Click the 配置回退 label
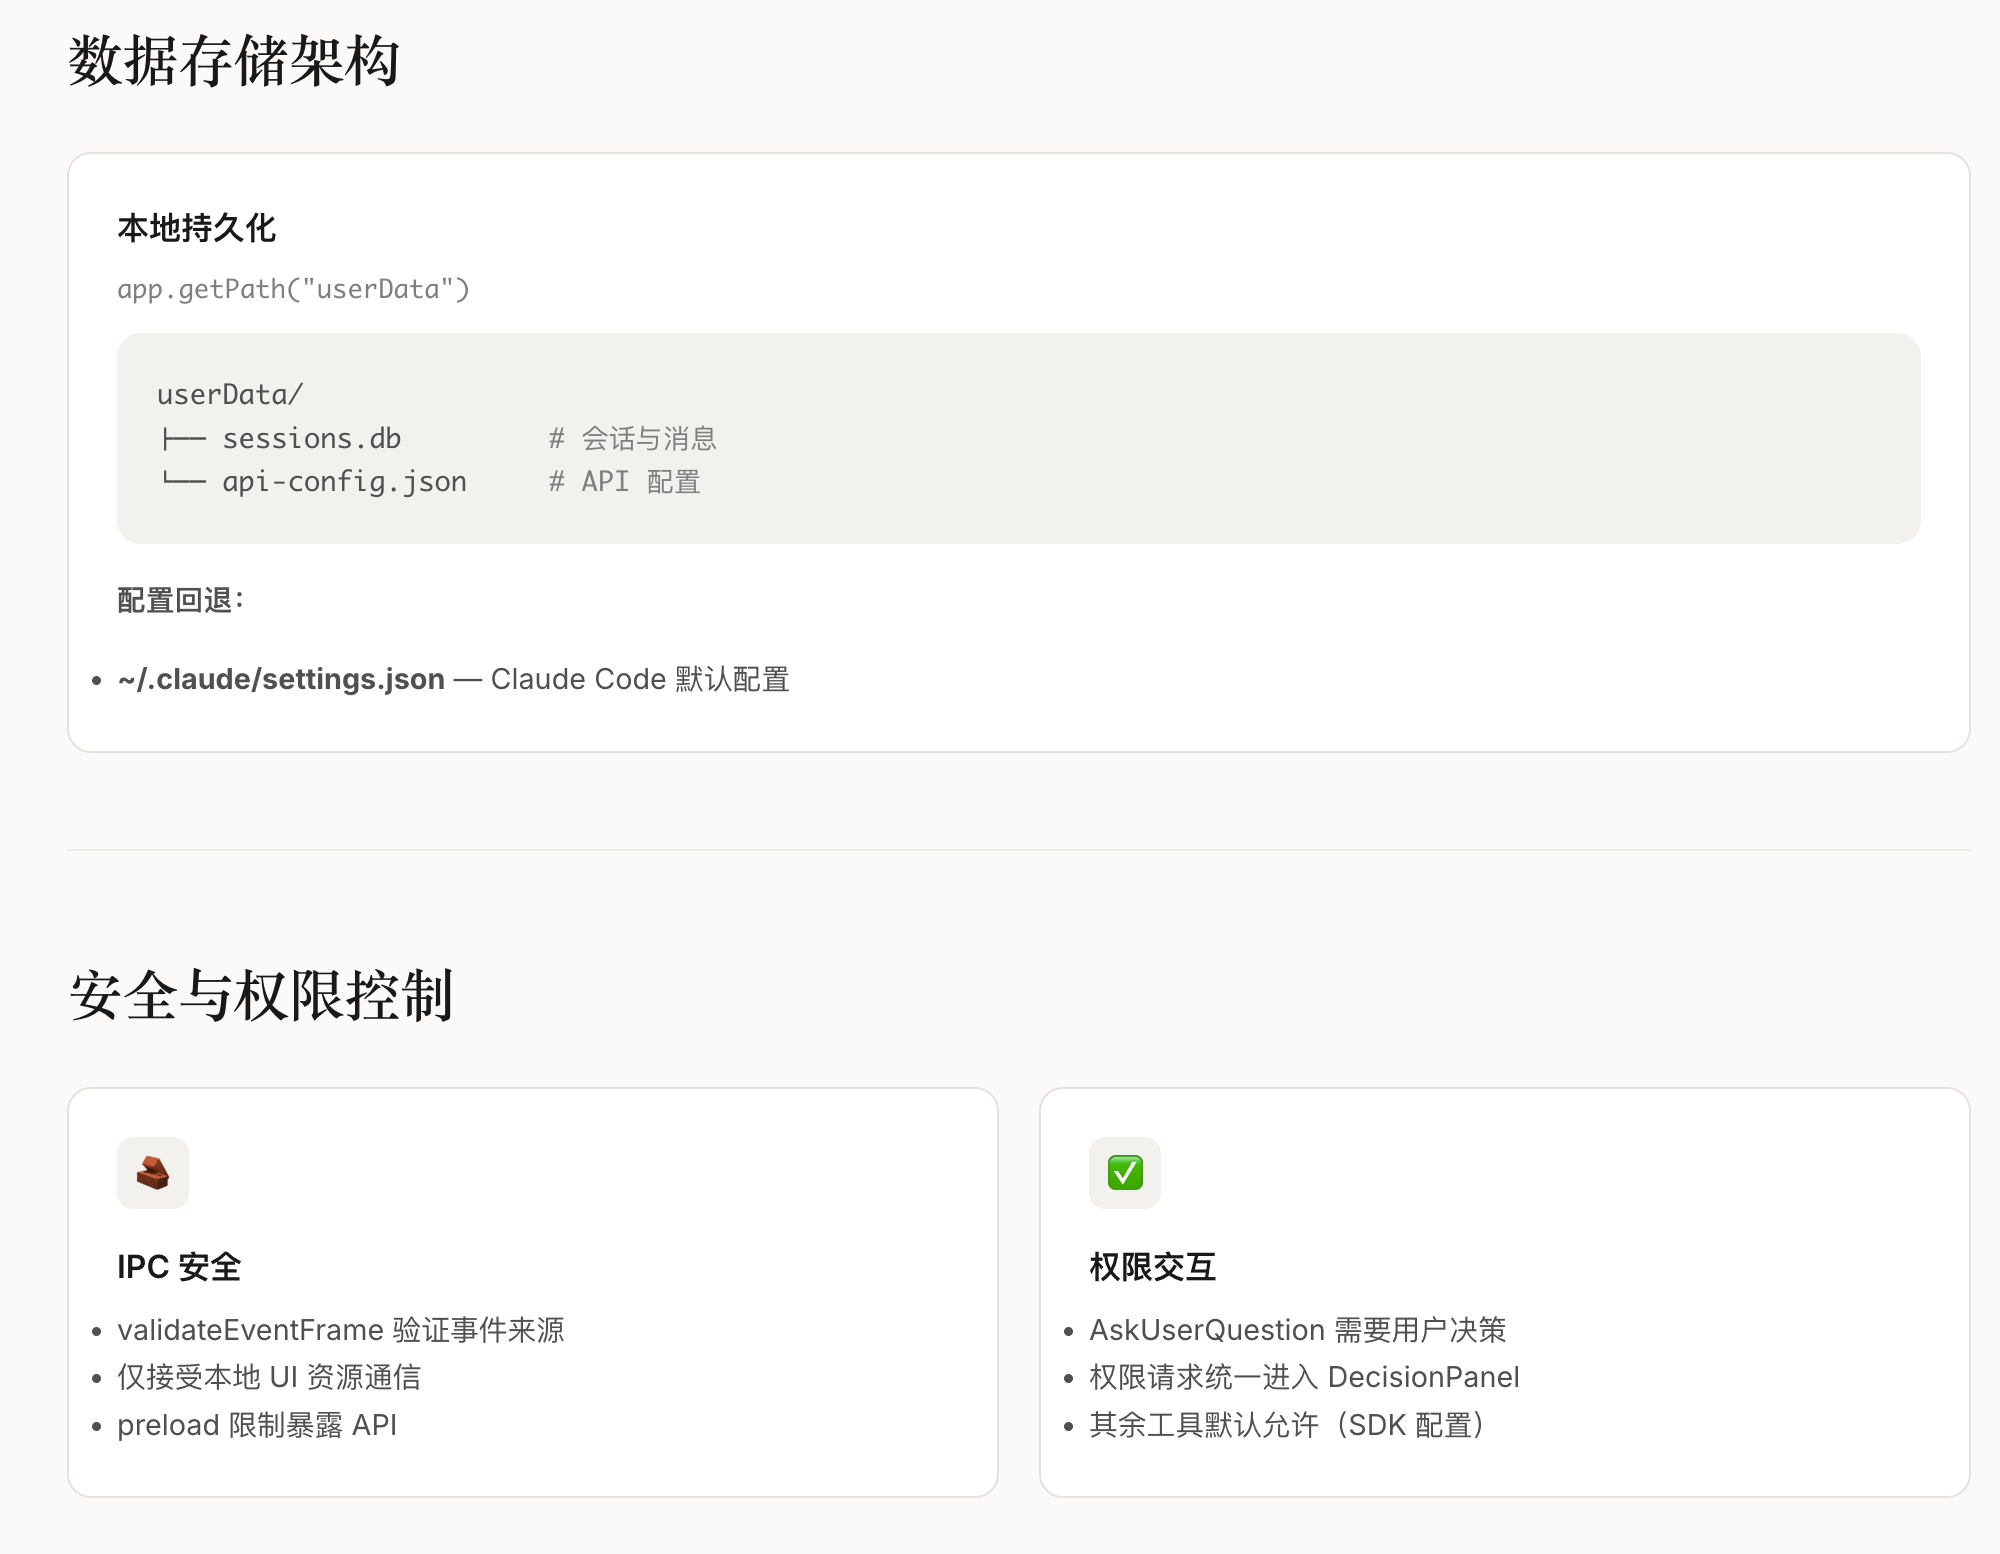The image size is (2000, 1554). point(180,600)
